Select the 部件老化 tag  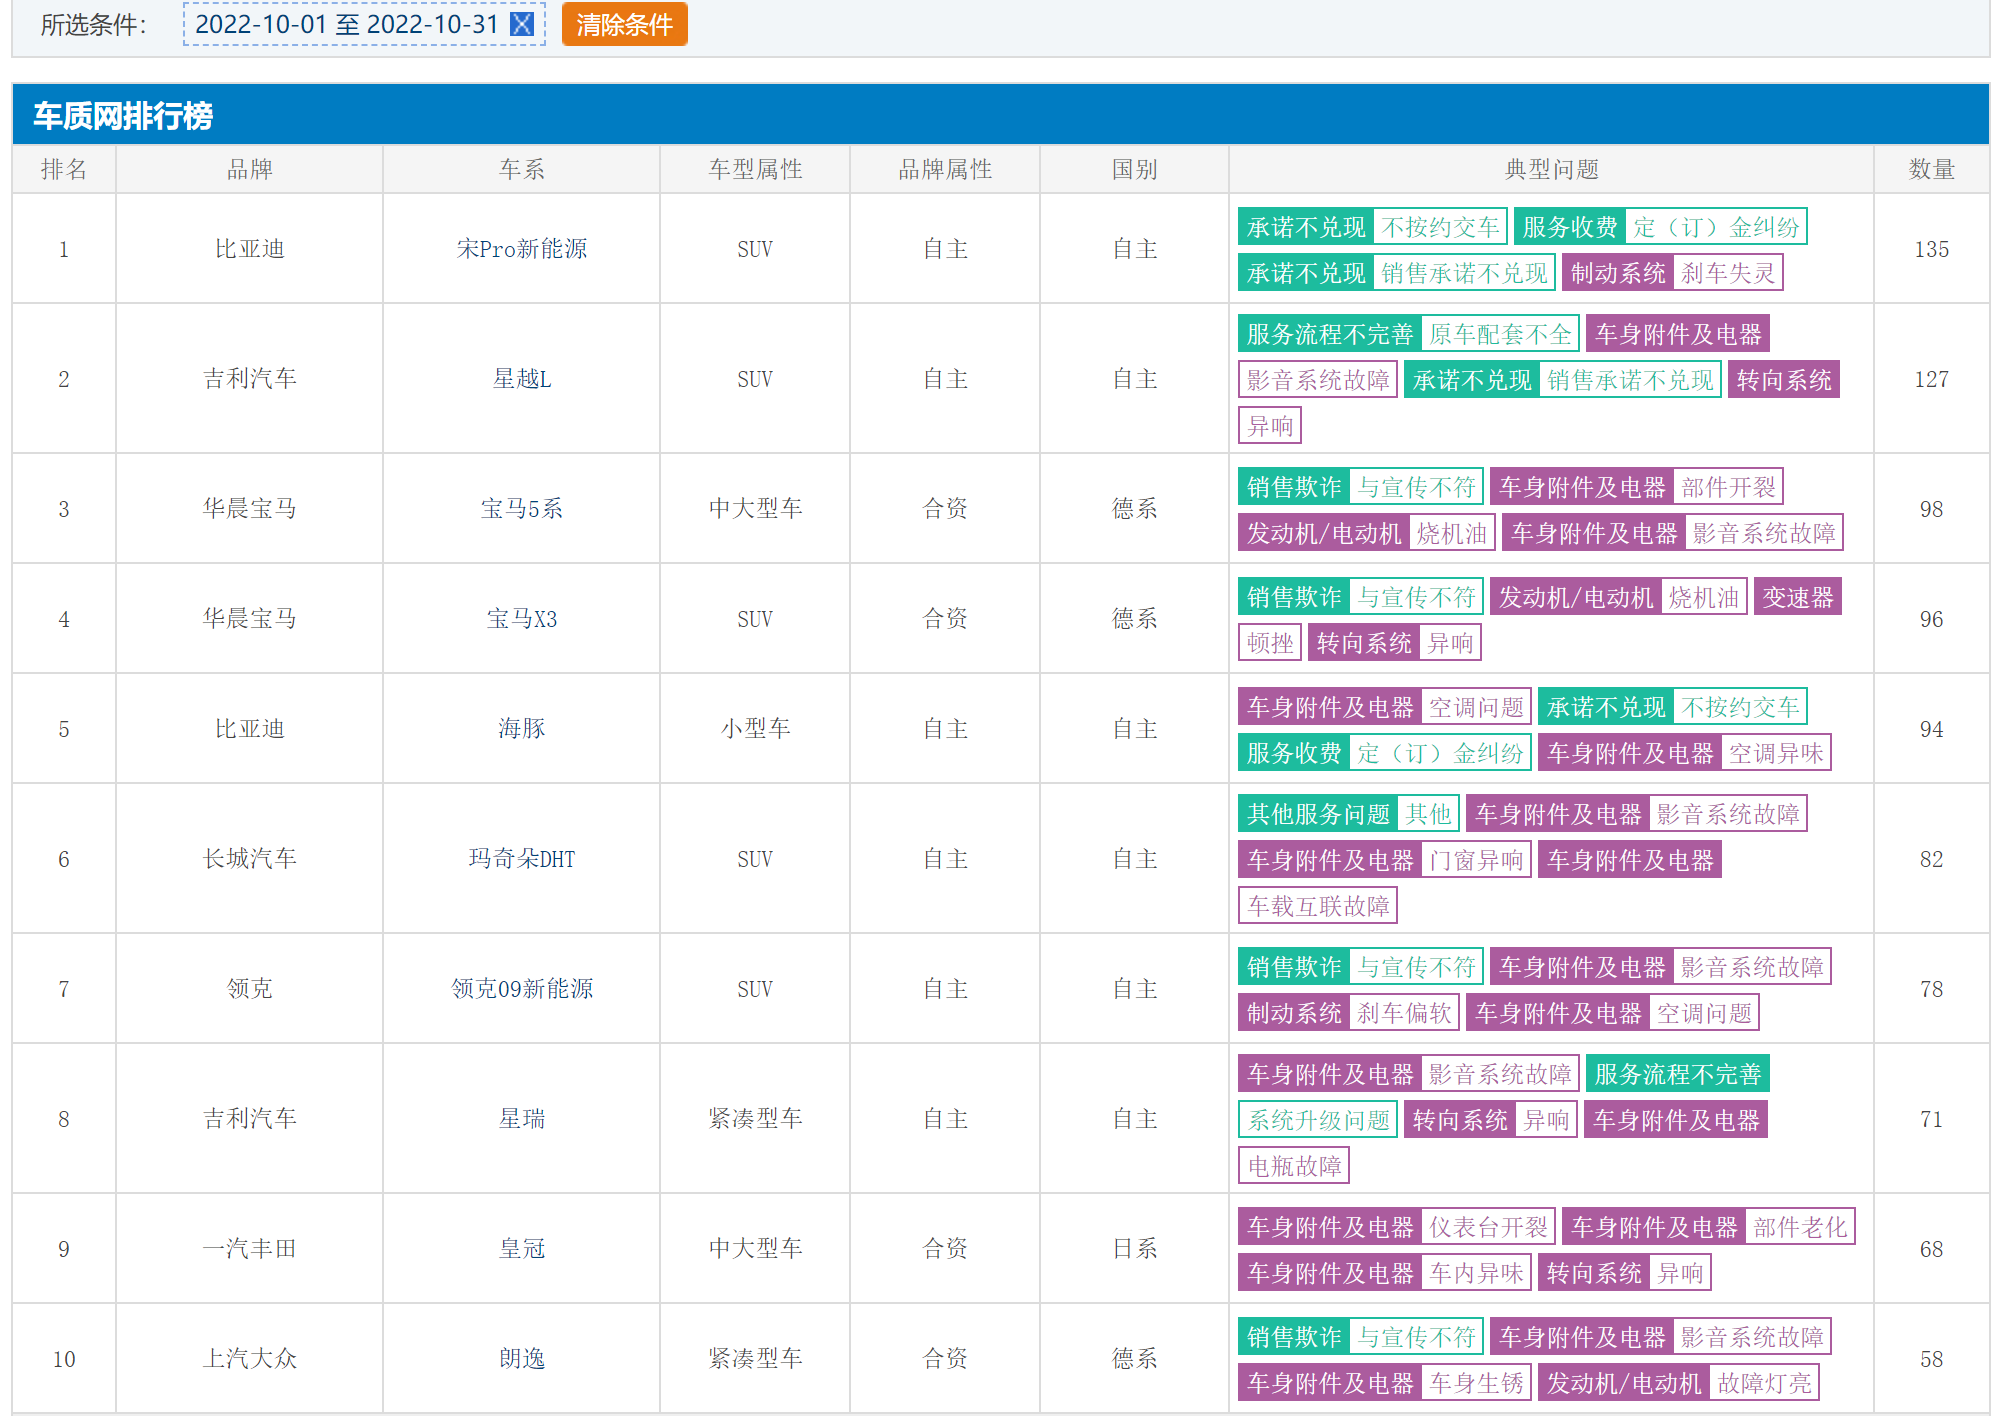[1800, 1227]
